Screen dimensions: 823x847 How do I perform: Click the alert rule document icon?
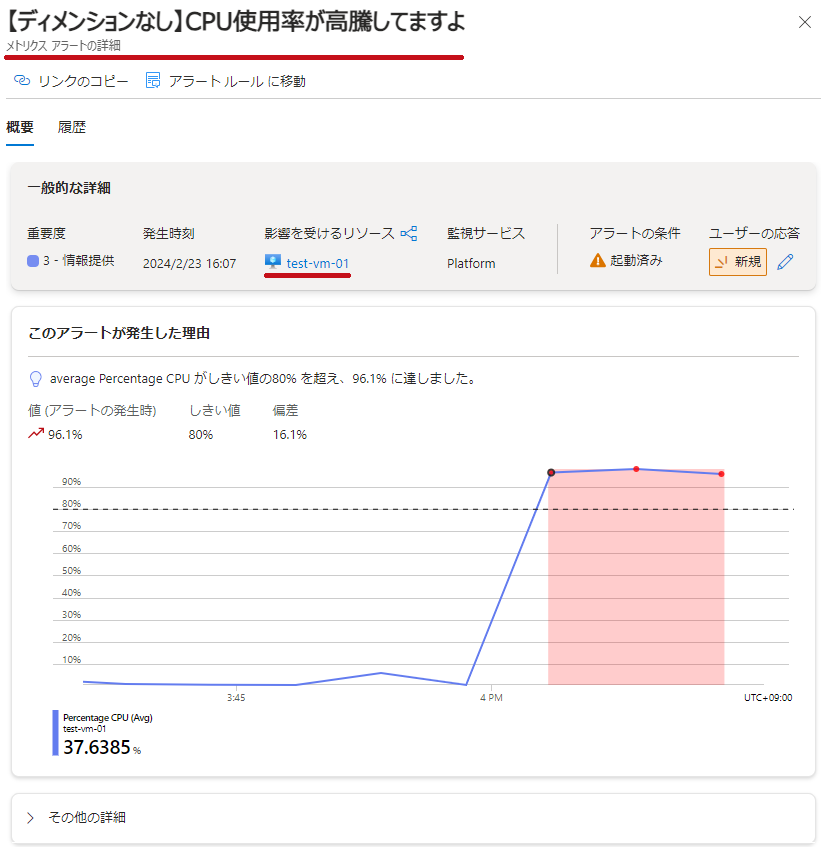pos(153,80)
